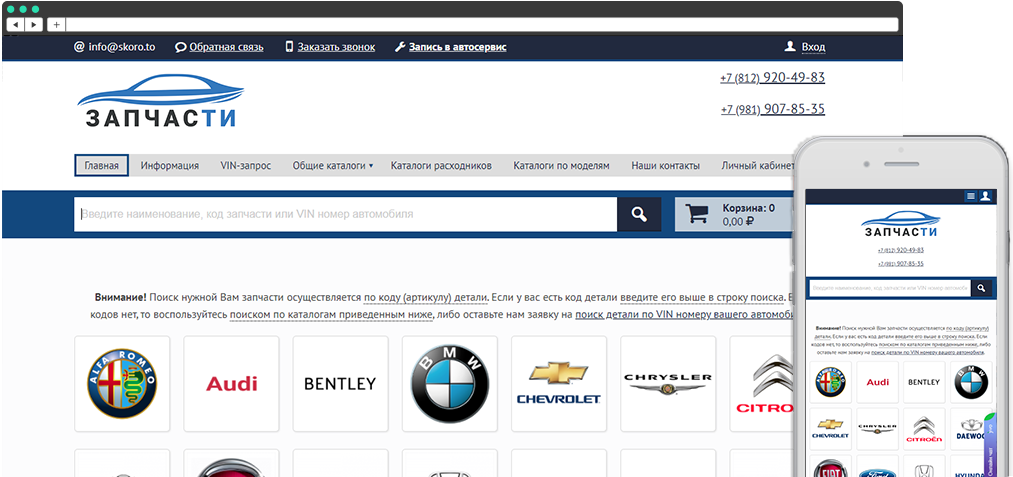Viewport: 1013px width, 477px height.
Task: Tap the Chrysler tile in the phone view
Action: (x=877, y=429)
